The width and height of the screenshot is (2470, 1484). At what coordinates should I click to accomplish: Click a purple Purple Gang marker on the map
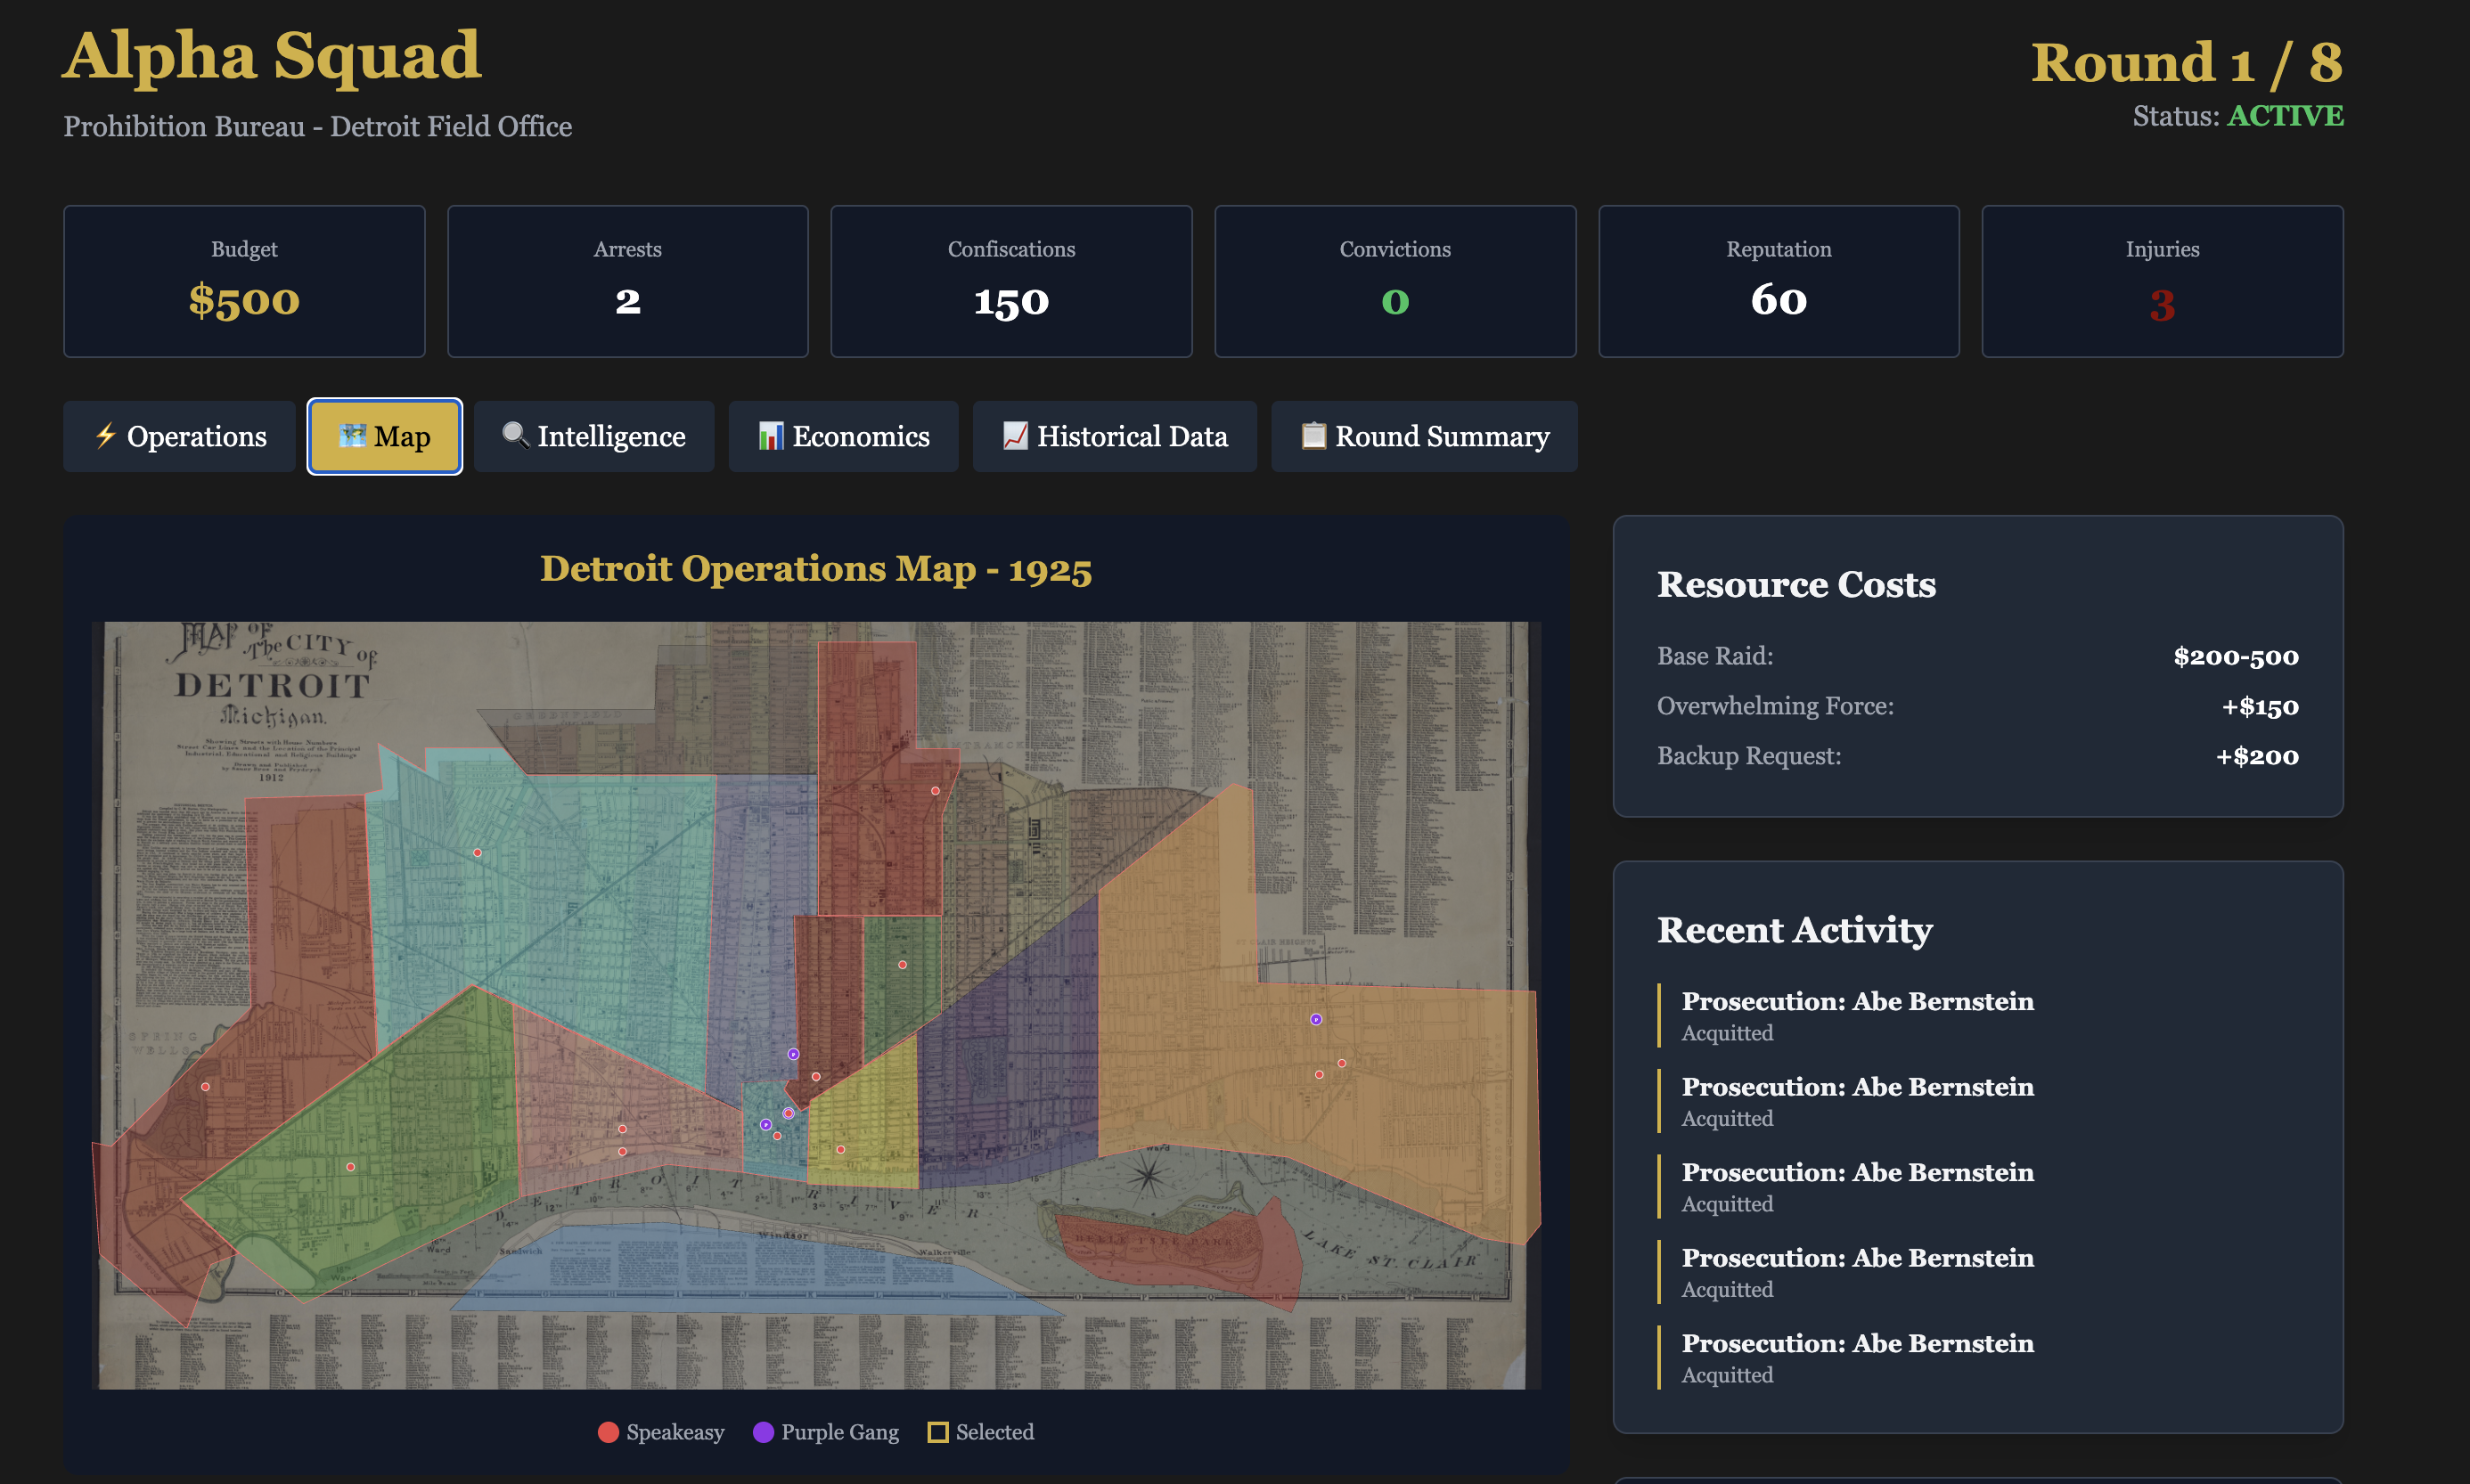(x=793, y=1054)
